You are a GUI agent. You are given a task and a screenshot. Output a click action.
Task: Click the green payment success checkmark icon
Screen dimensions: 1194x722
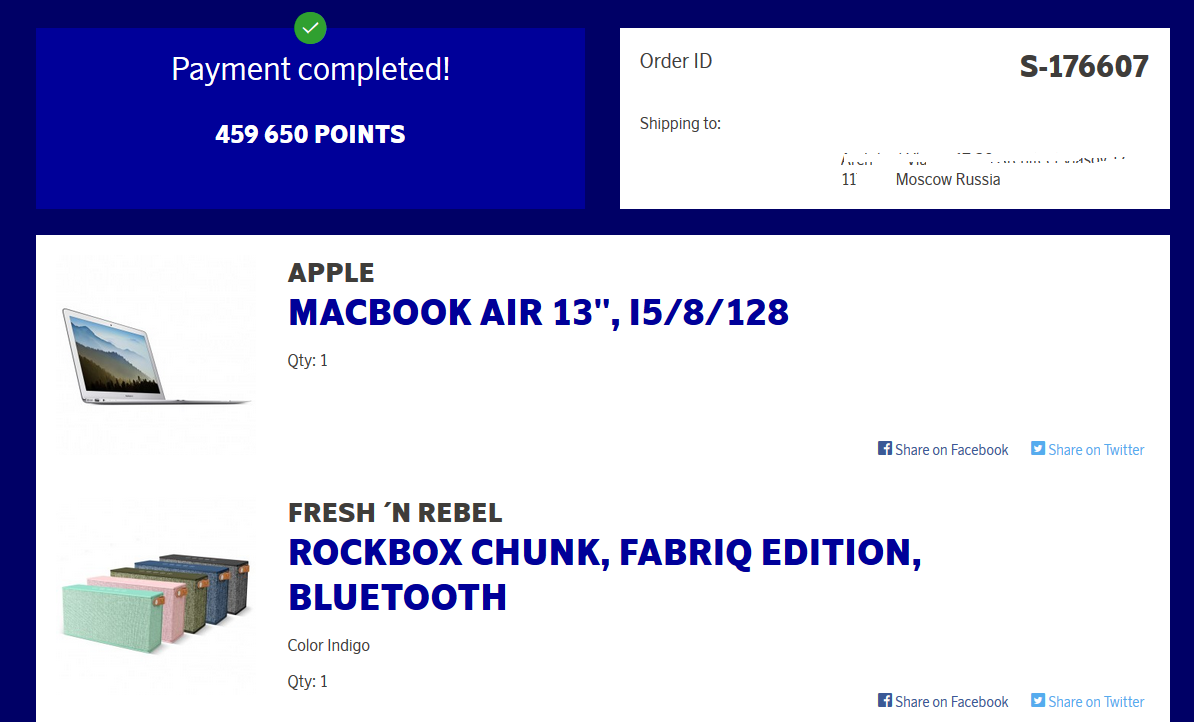click(x=310, y=27)
